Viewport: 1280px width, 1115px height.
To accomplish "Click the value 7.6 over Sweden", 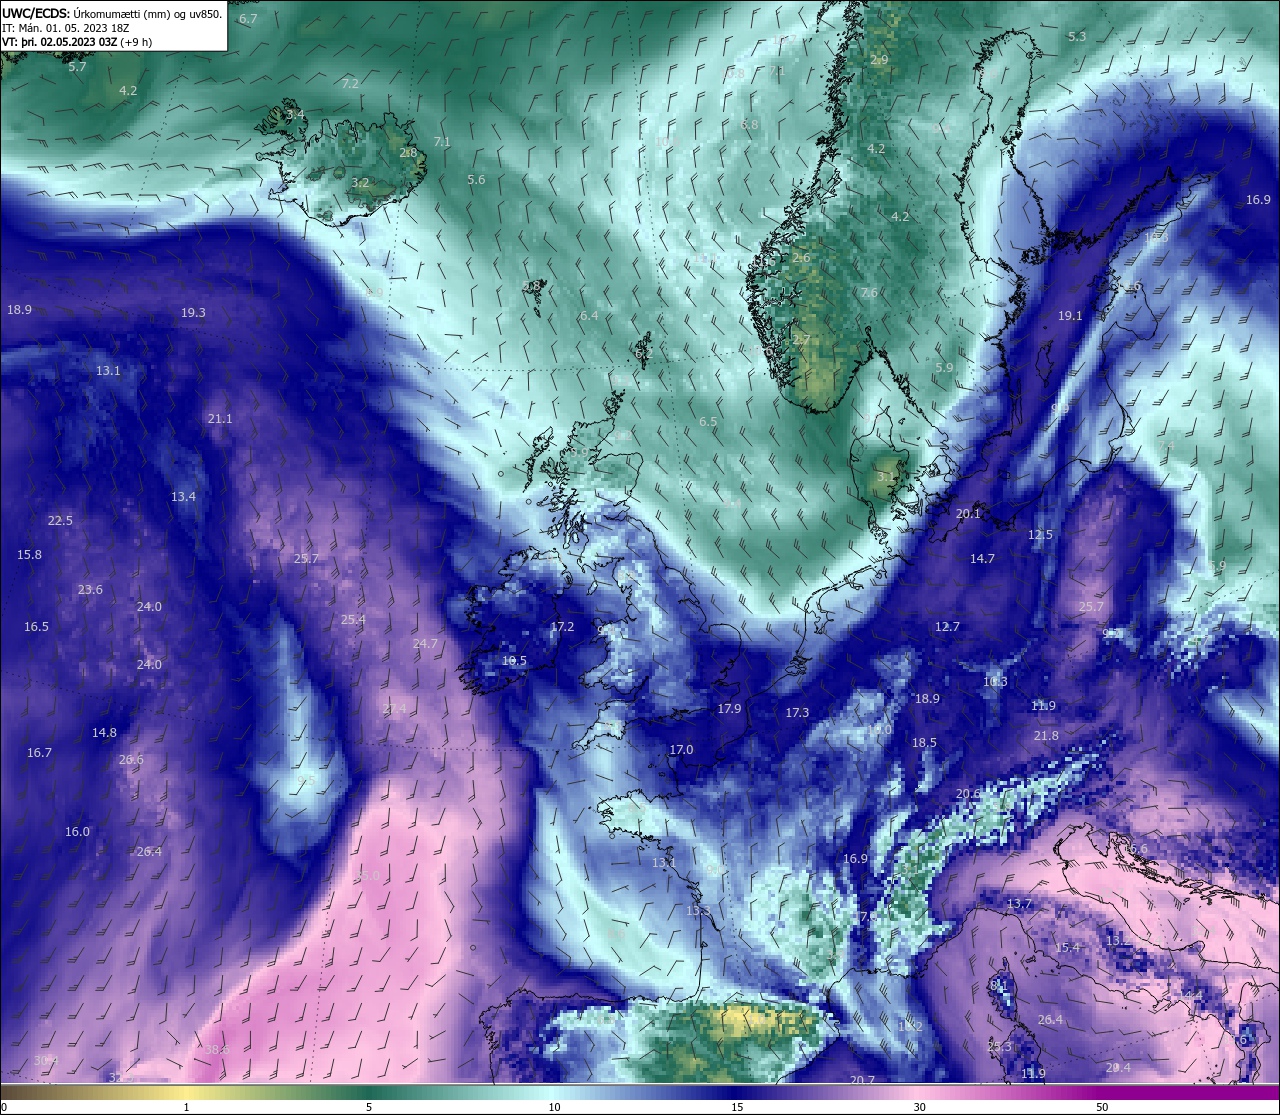I will [869, 293].
